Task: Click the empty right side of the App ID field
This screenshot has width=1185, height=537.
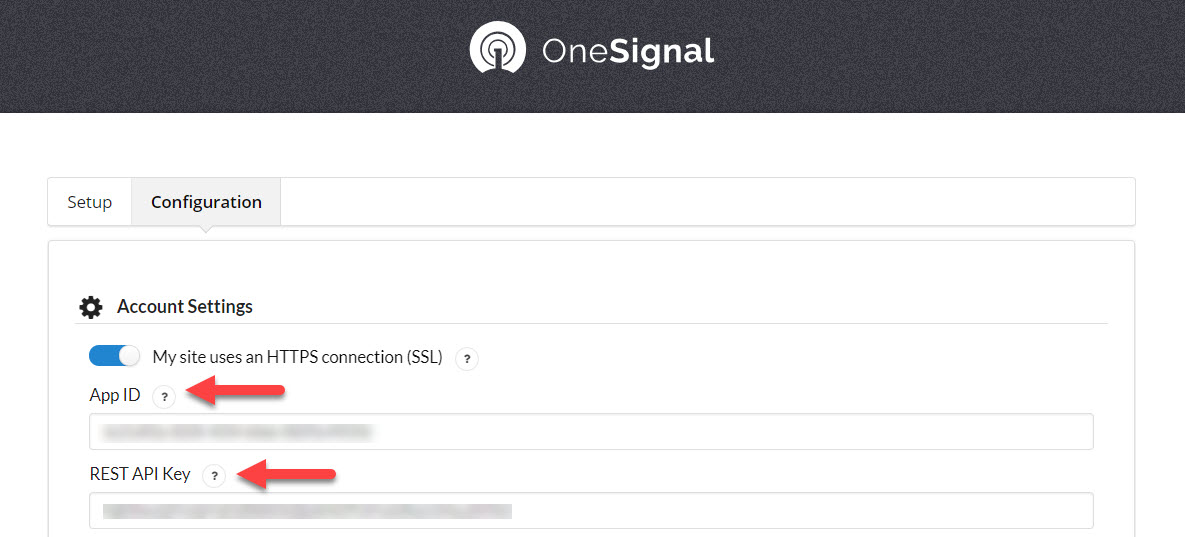Action: click(x=733, y=431)
